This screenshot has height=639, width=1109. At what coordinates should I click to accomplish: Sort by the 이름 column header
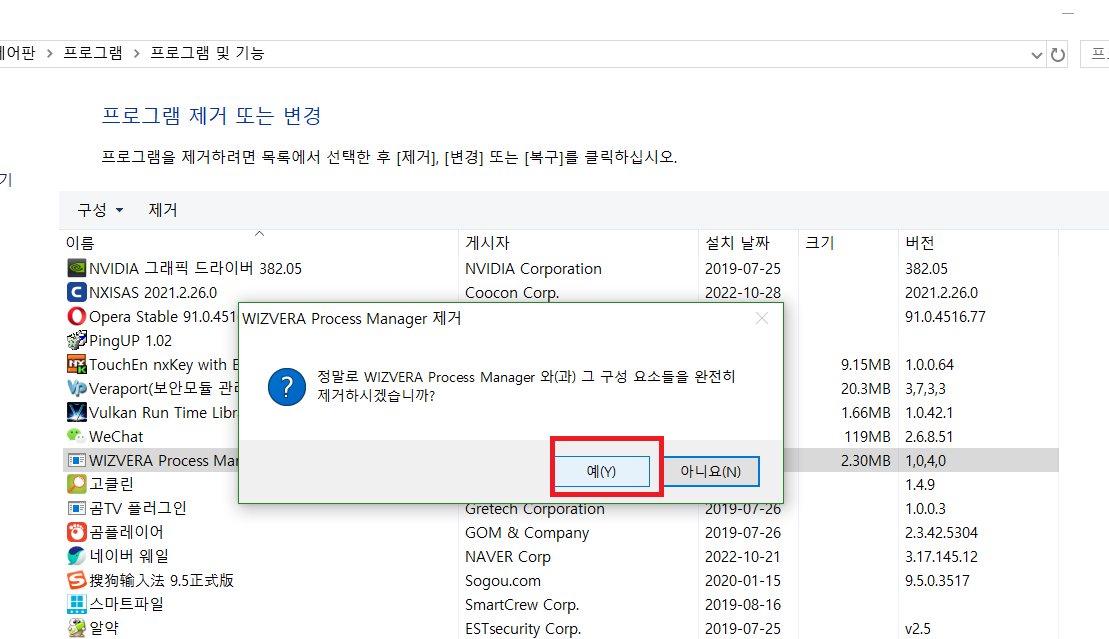(x=259, y=243)
